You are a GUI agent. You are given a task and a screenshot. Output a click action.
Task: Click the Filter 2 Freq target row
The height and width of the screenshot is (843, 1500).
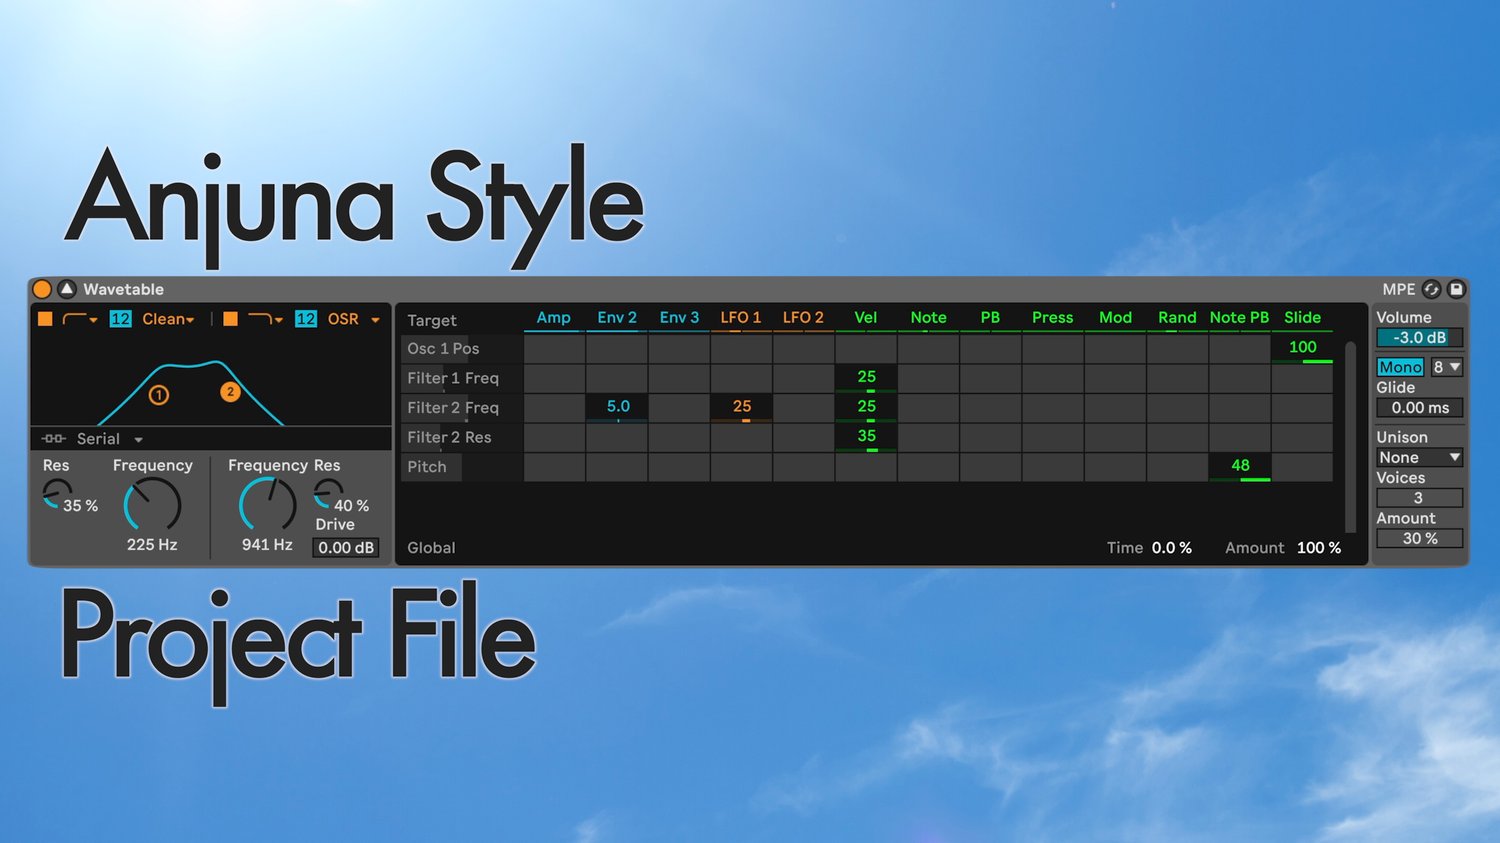(x=461, y=407)
